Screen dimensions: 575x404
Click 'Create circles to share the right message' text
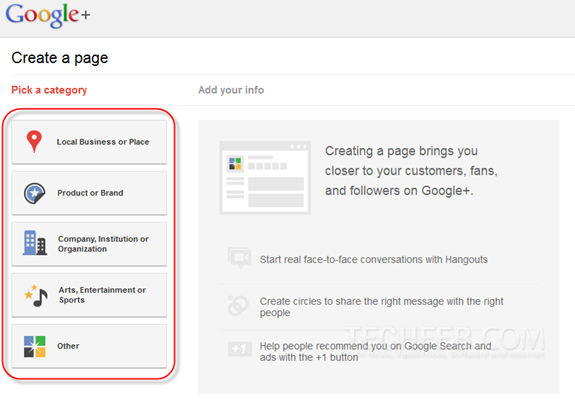pos(381,307)
